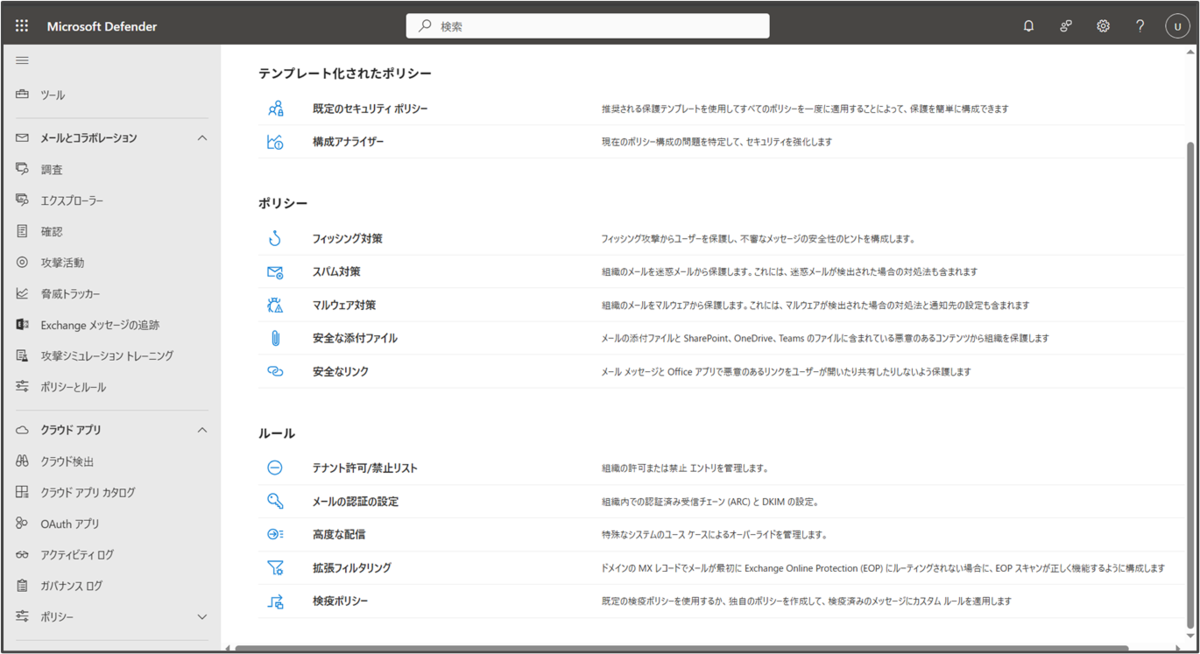The width and height of the screenshot is (1200, 654).
Task: Click the 既定のセキュリティ ポリシー row icon
Action: pyautogui.click(x=275, y=109)
